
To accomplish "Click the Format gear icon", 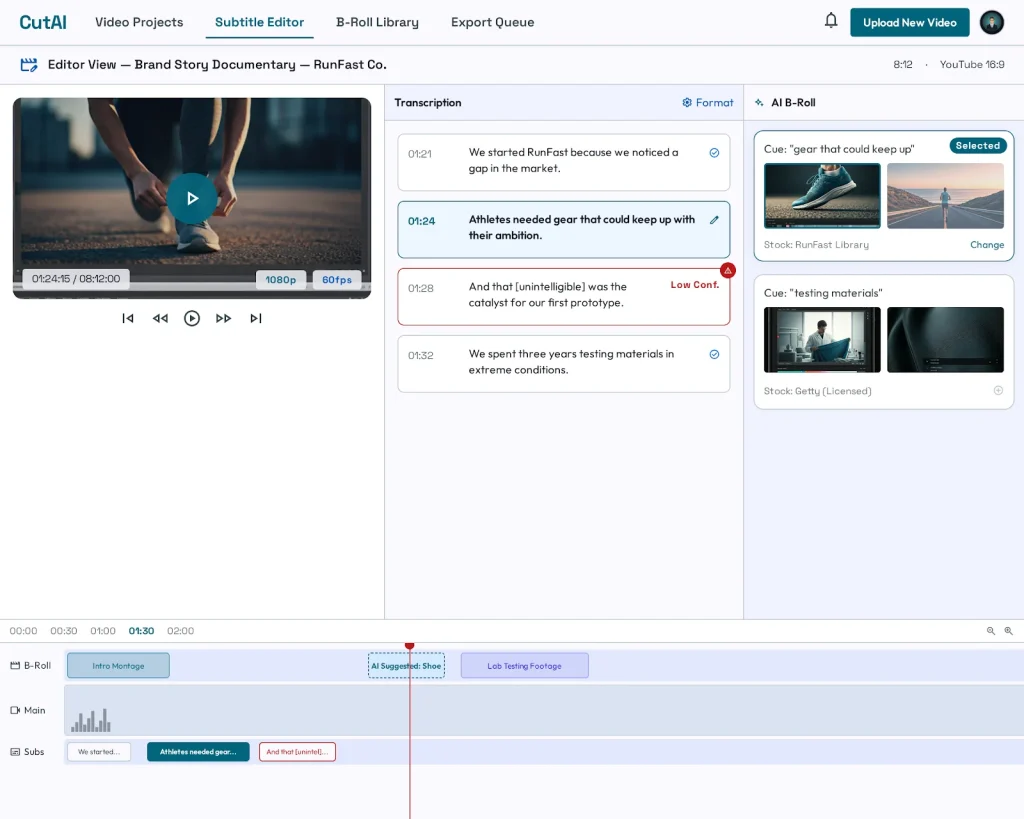I will click(687, 103).
